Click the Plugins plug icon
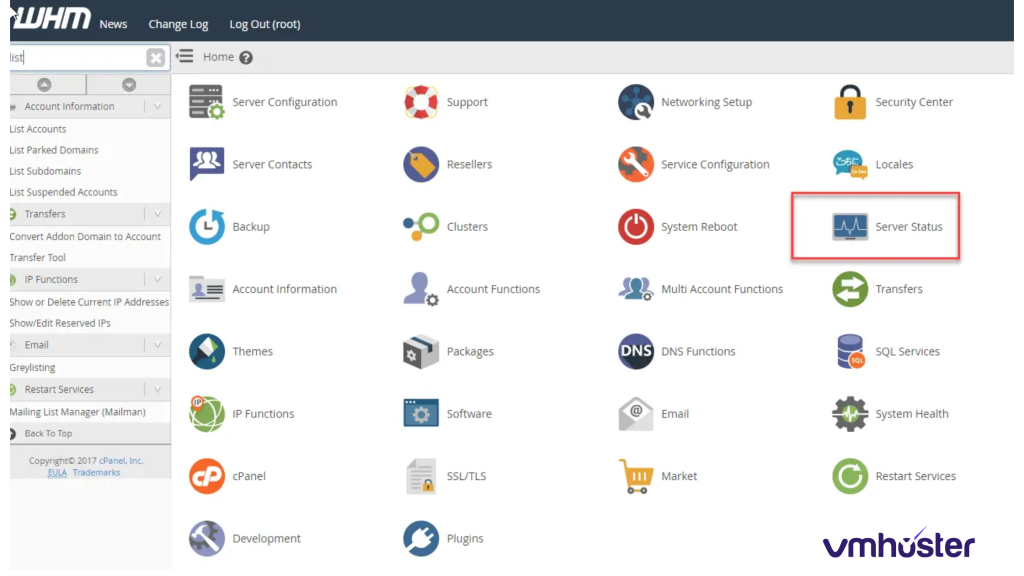 click(419, 538)
